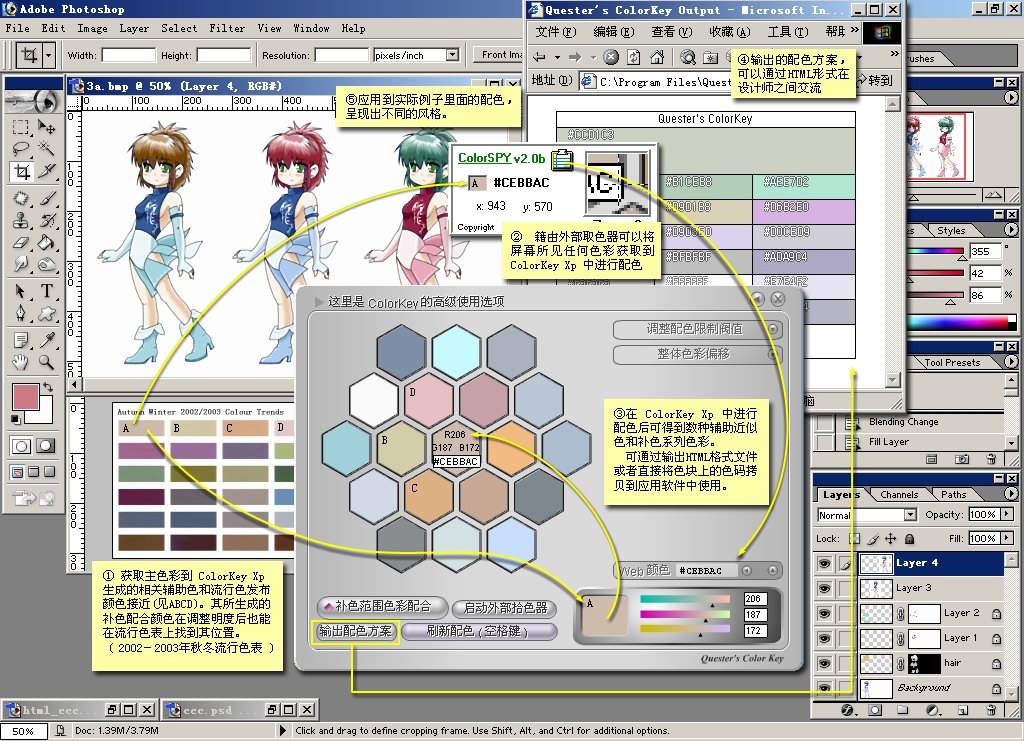Switch to the Paths tab
This screenshot has width=1024, height=741.
[x=953, y=495]
